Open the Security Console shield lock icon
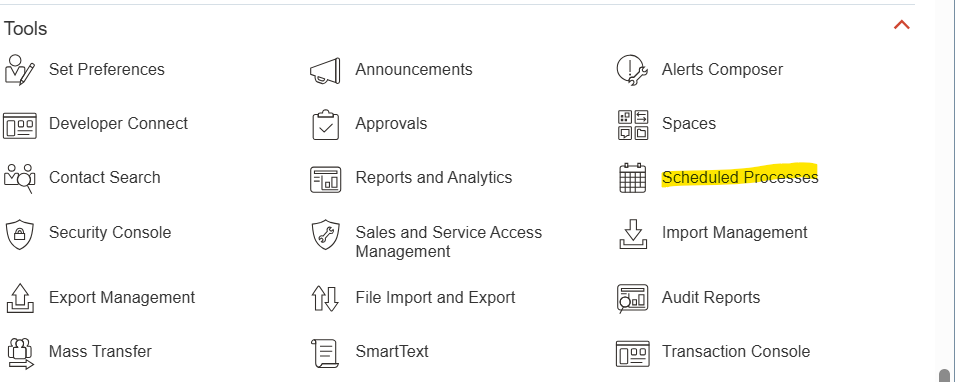Image resolution: width=955 pixels, height=382 pixels. click(19, 234)
